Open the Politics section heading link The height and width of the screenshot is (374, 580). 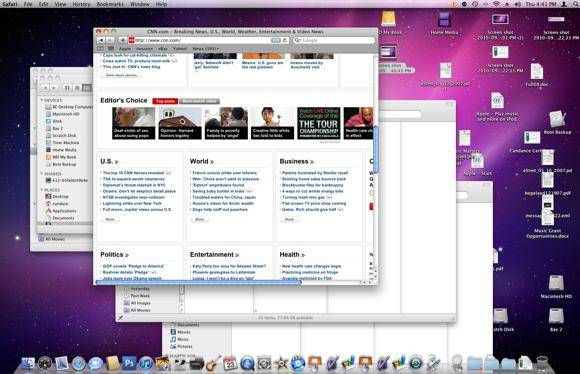coord(114,255)
